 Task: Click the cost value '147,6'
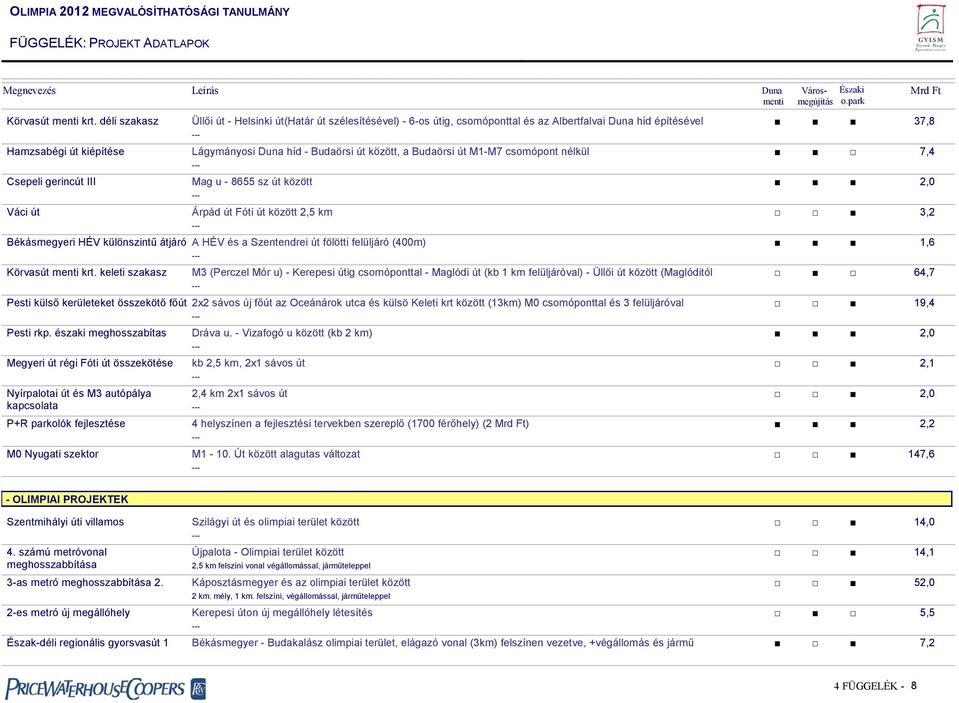coord(922,454)
